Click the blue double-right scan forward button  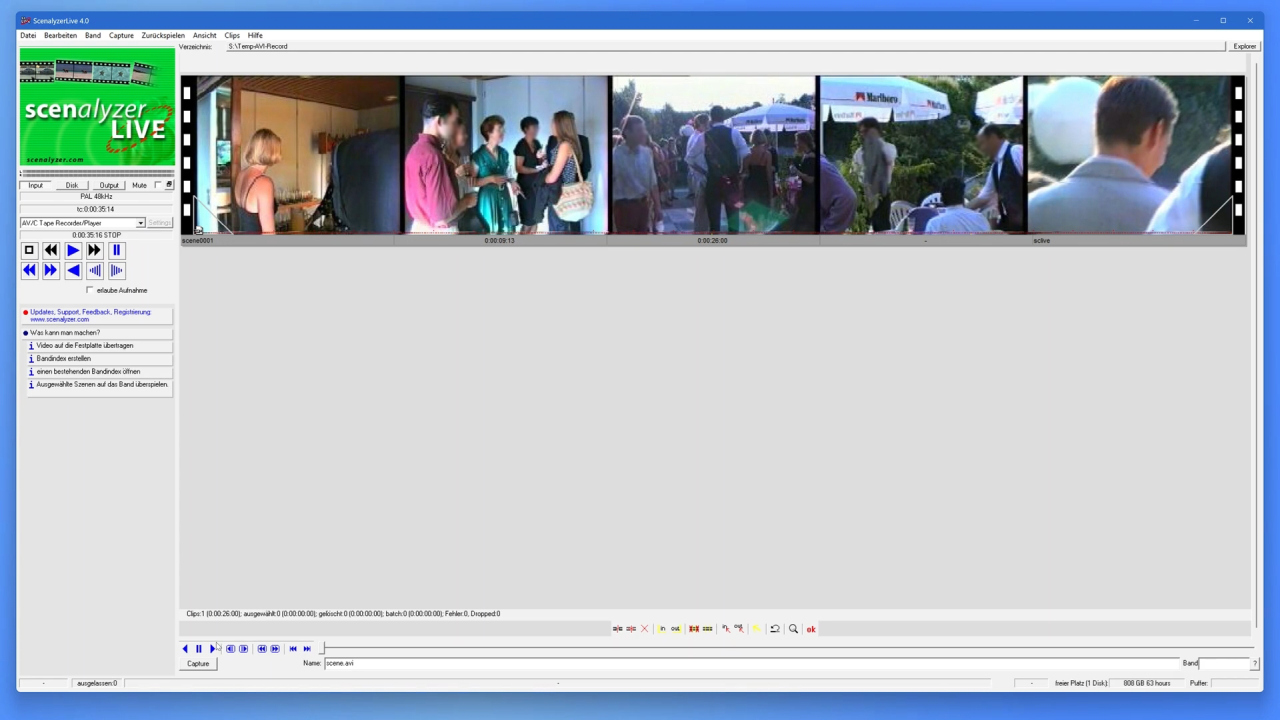click(51, 270)
